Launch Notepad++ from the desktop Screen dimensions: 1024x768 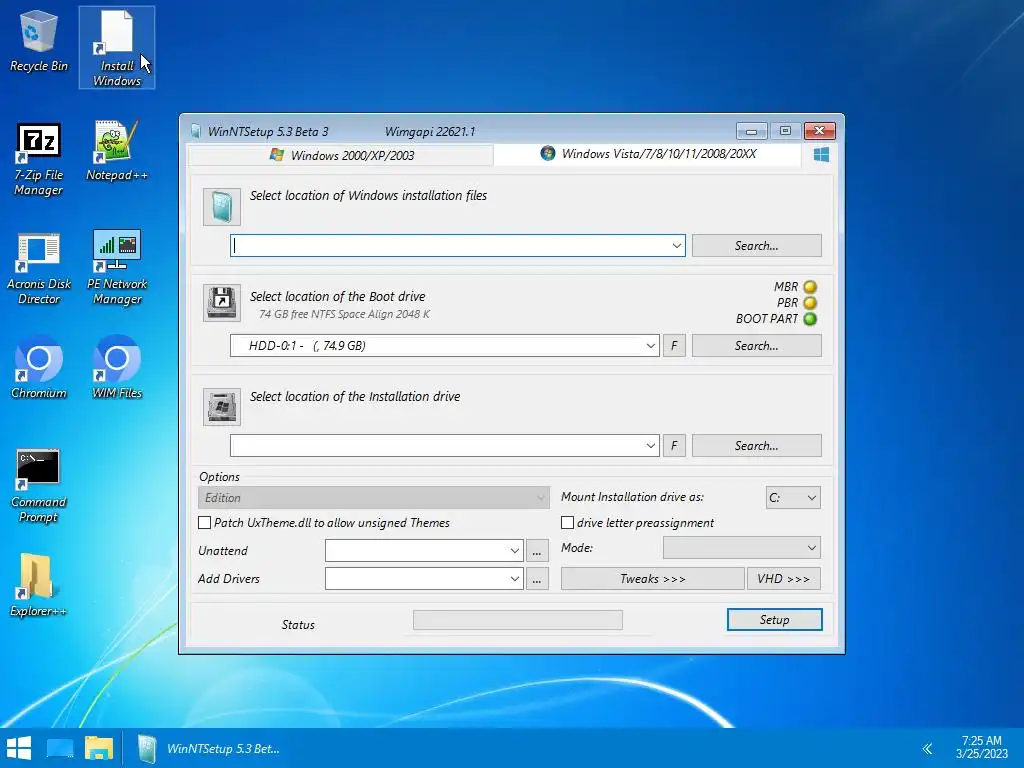click(x=117, y=152)
